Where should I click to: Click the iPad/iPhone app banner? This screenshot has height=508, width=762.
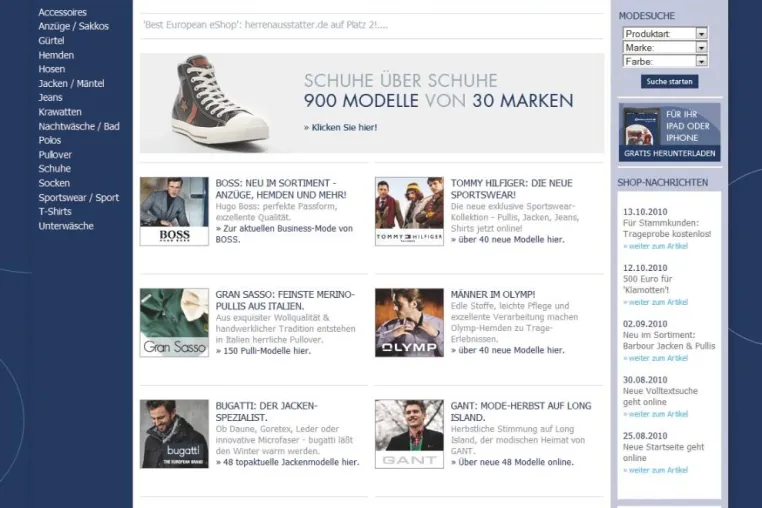(669, 132)
